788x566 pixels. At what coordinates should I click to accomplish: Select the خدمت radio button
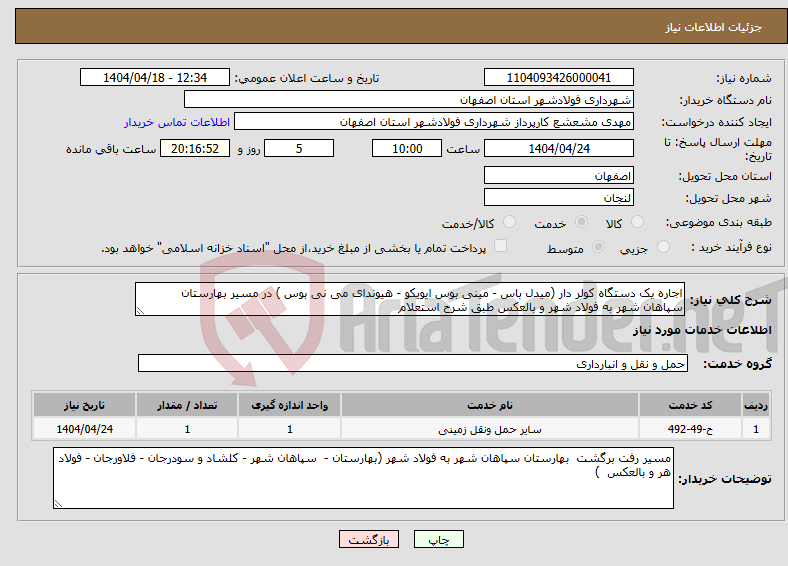click(581, 222)
